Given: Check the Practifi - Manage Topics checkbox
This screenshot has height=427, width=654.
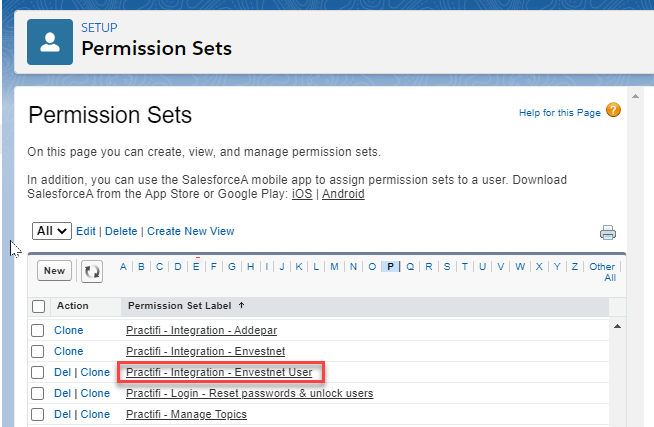Looking at the screenshot, I should coord(38,414).
